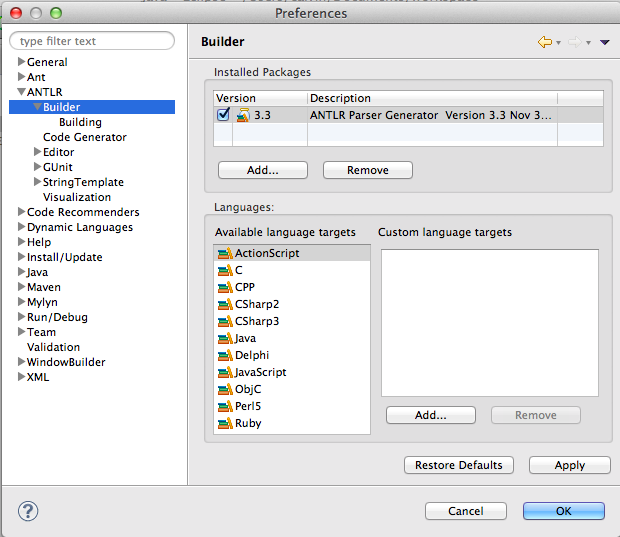Viewport: 620px width, 537px height.
Task: Click the C language target icon
Action: pyautogui.click(x=225, y=270)
